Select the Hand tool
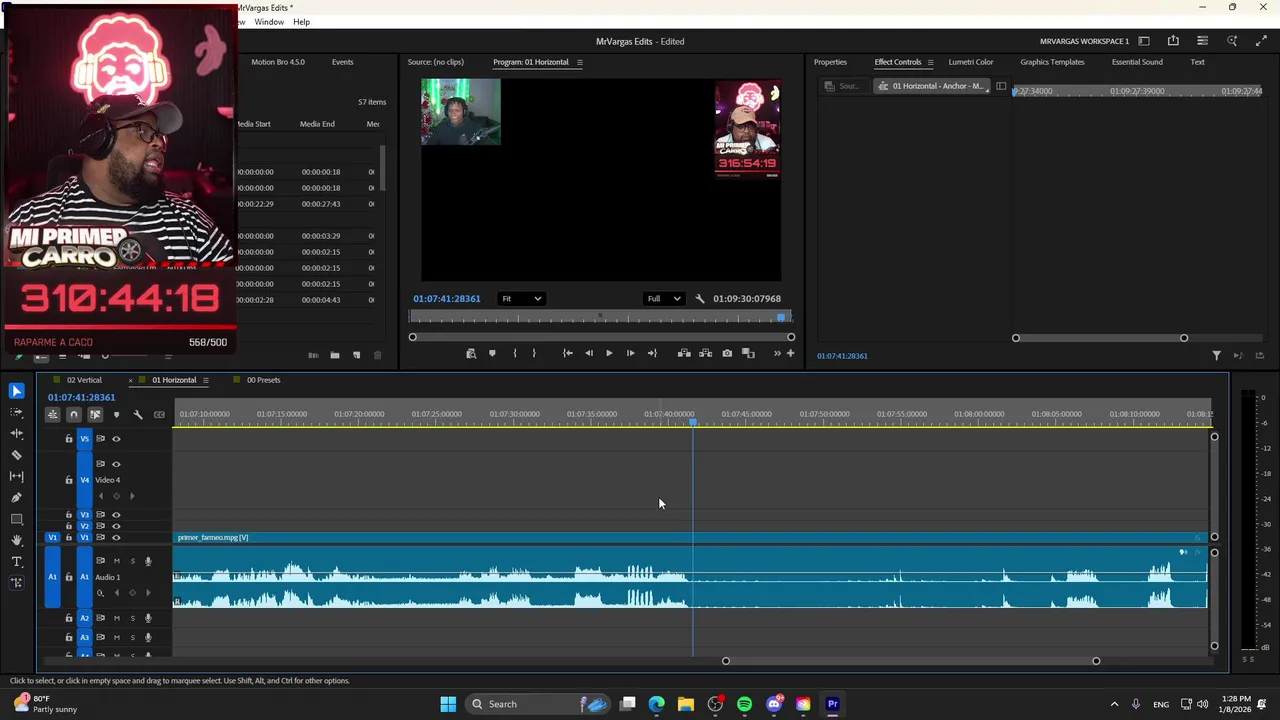1280x720 pixels. click(x=16, y=540)
